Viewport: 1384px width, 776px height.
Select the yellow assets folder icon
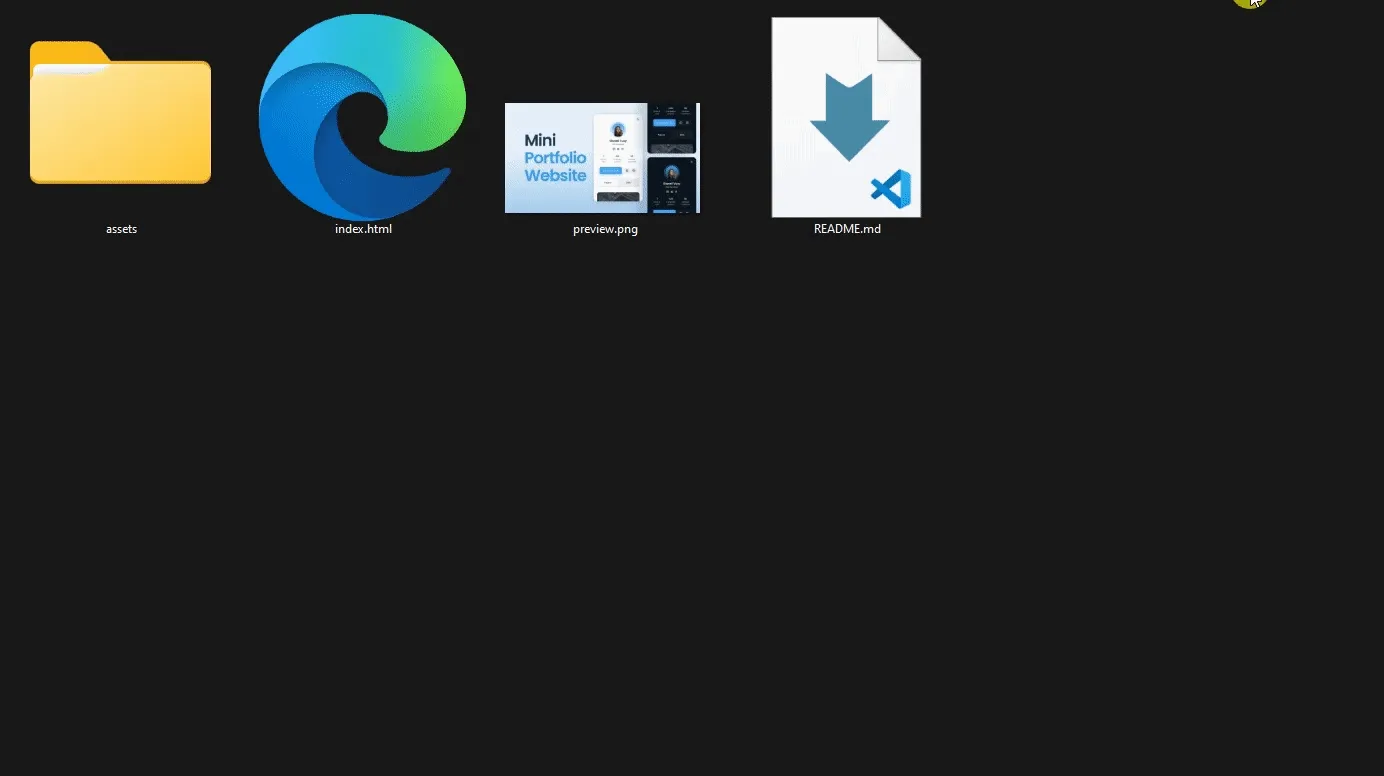pos(120,113)
